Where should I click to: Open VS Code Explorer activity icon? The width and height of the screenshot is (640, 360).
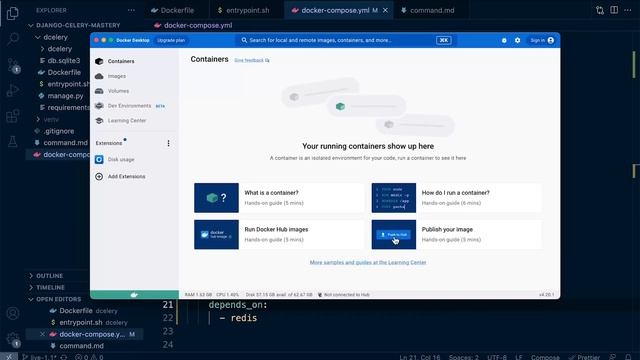(13, 13)
